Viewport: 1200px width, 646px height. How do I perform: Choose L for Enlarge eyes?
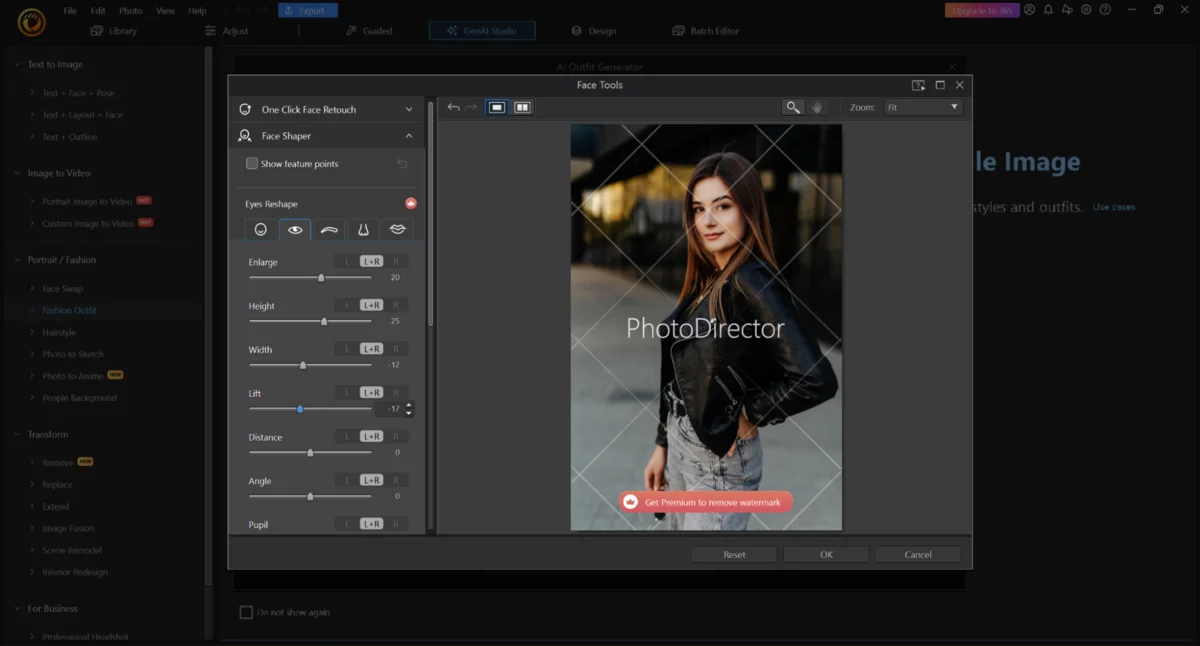[348, 262]
